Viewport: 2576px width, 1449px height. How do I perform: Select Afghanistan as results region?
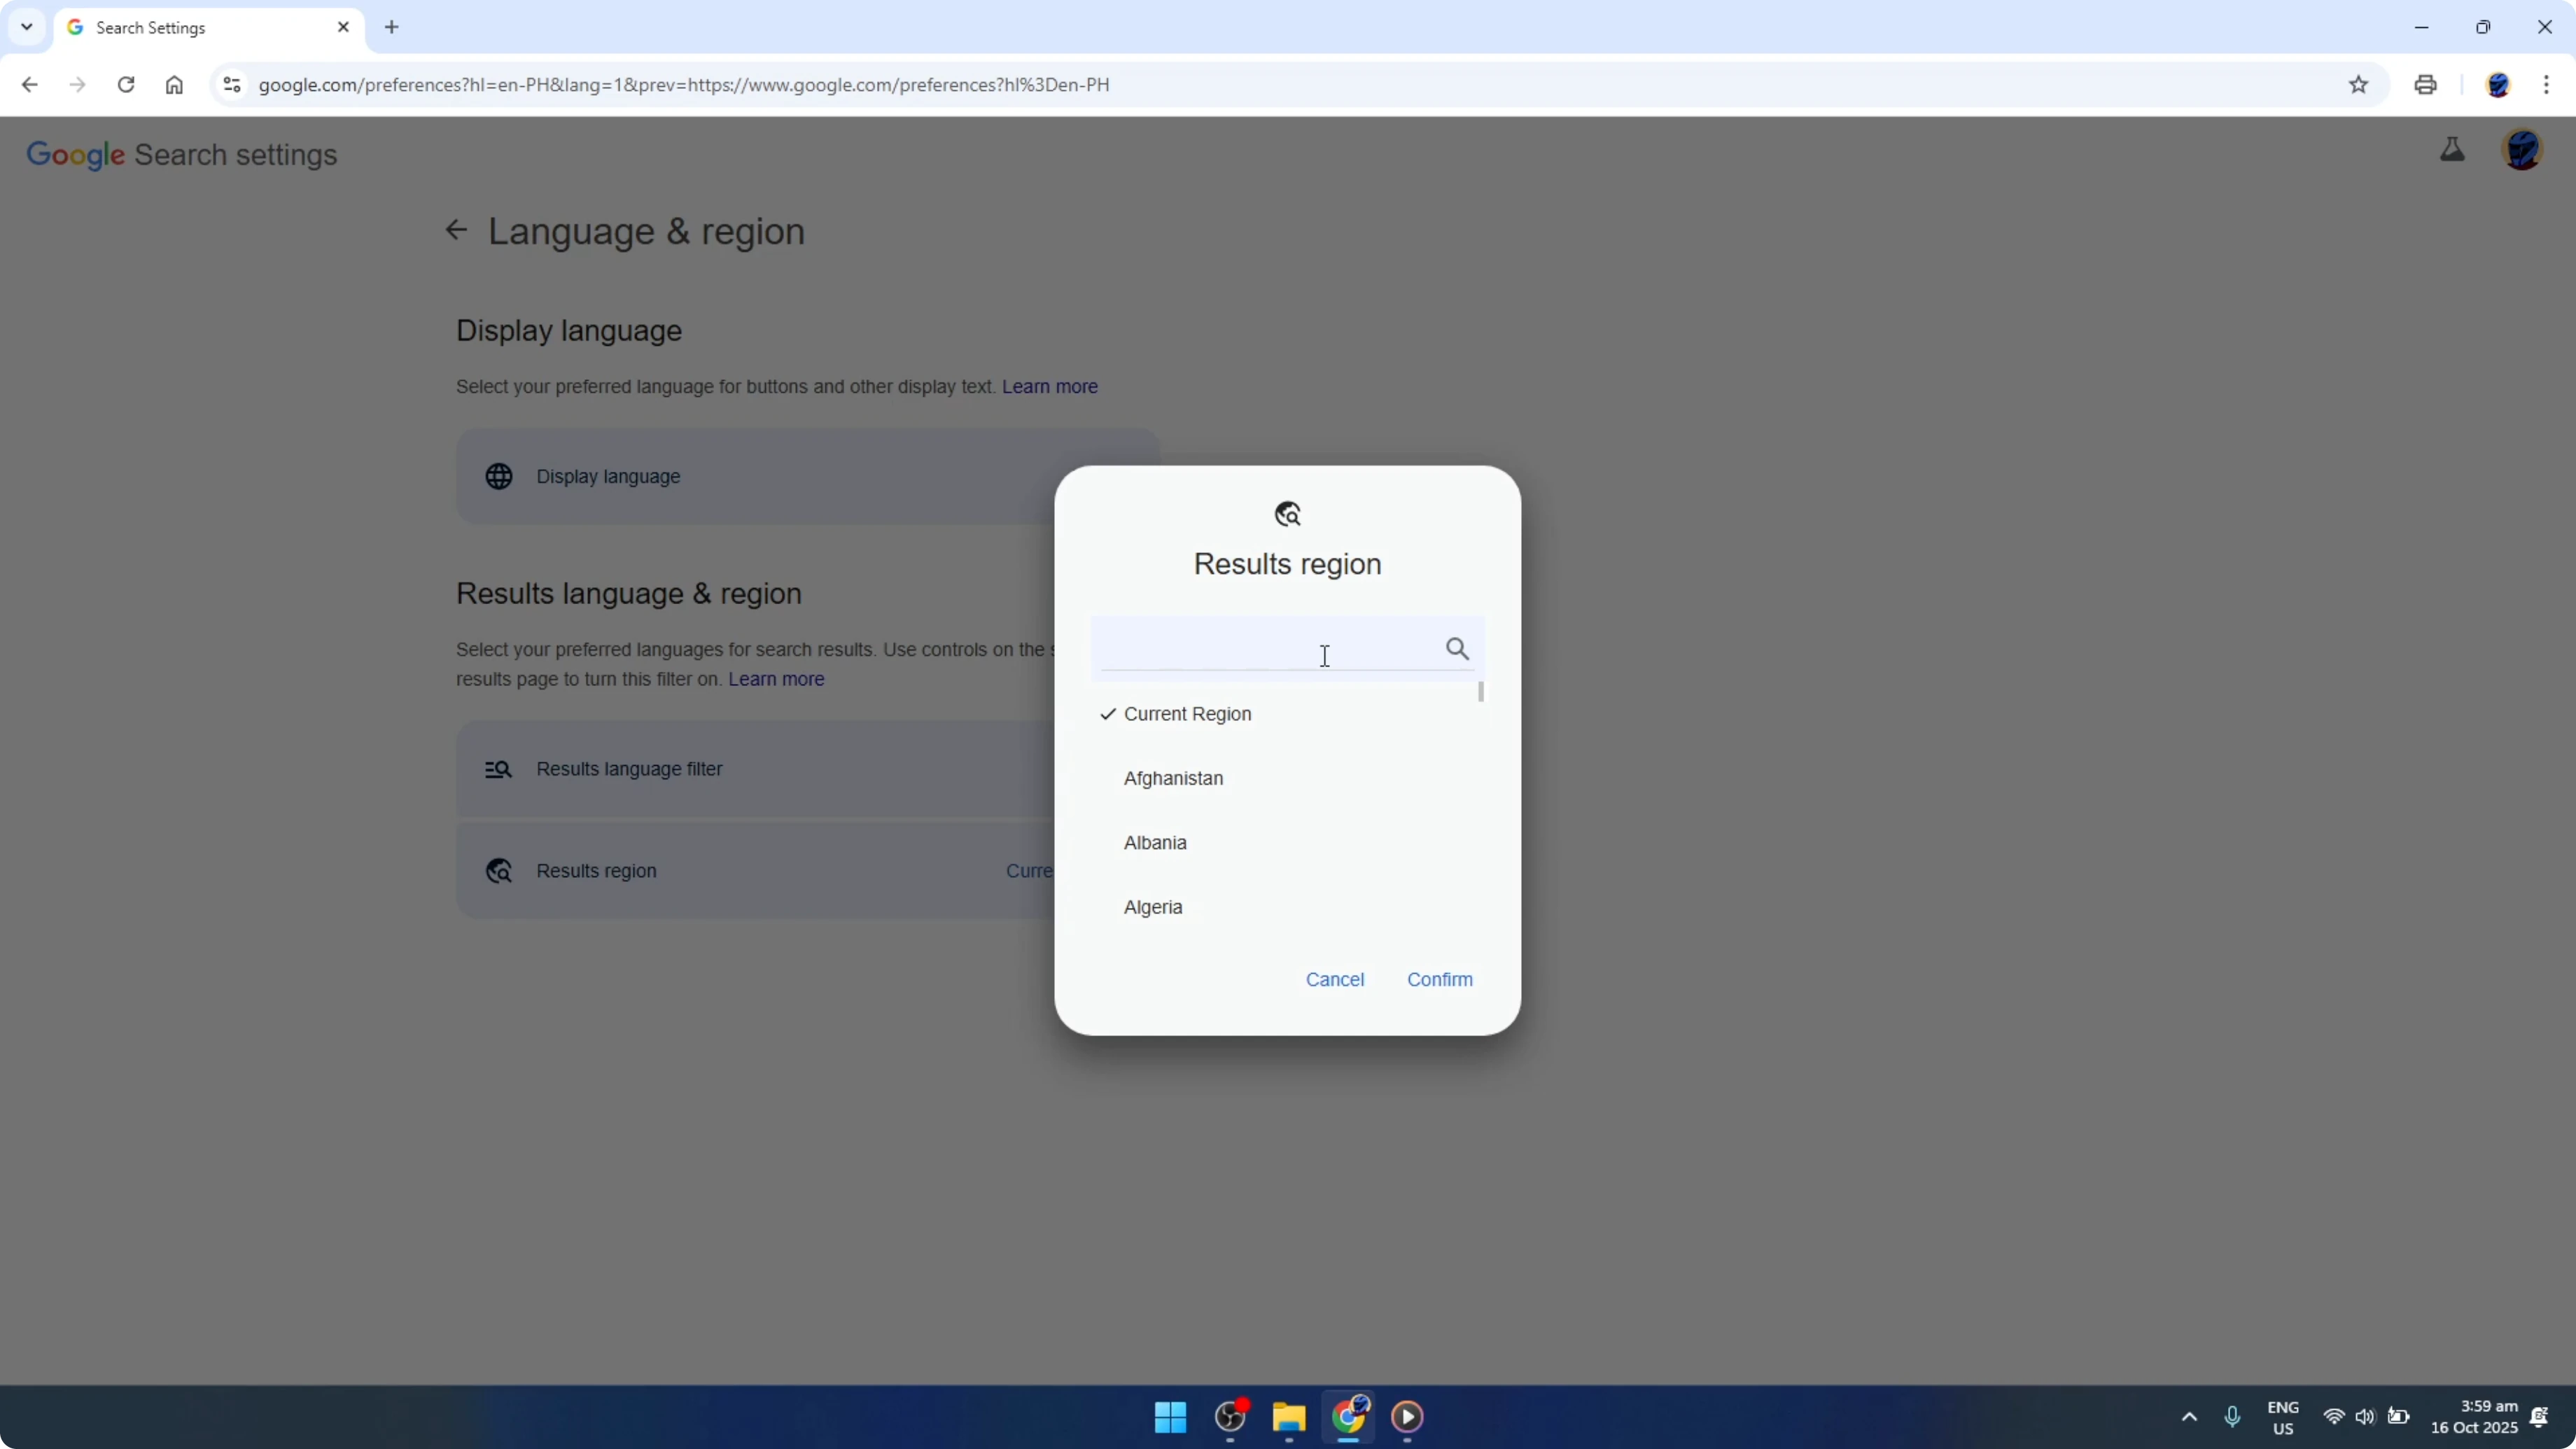pyautogui.click(x=1173, y=778)
